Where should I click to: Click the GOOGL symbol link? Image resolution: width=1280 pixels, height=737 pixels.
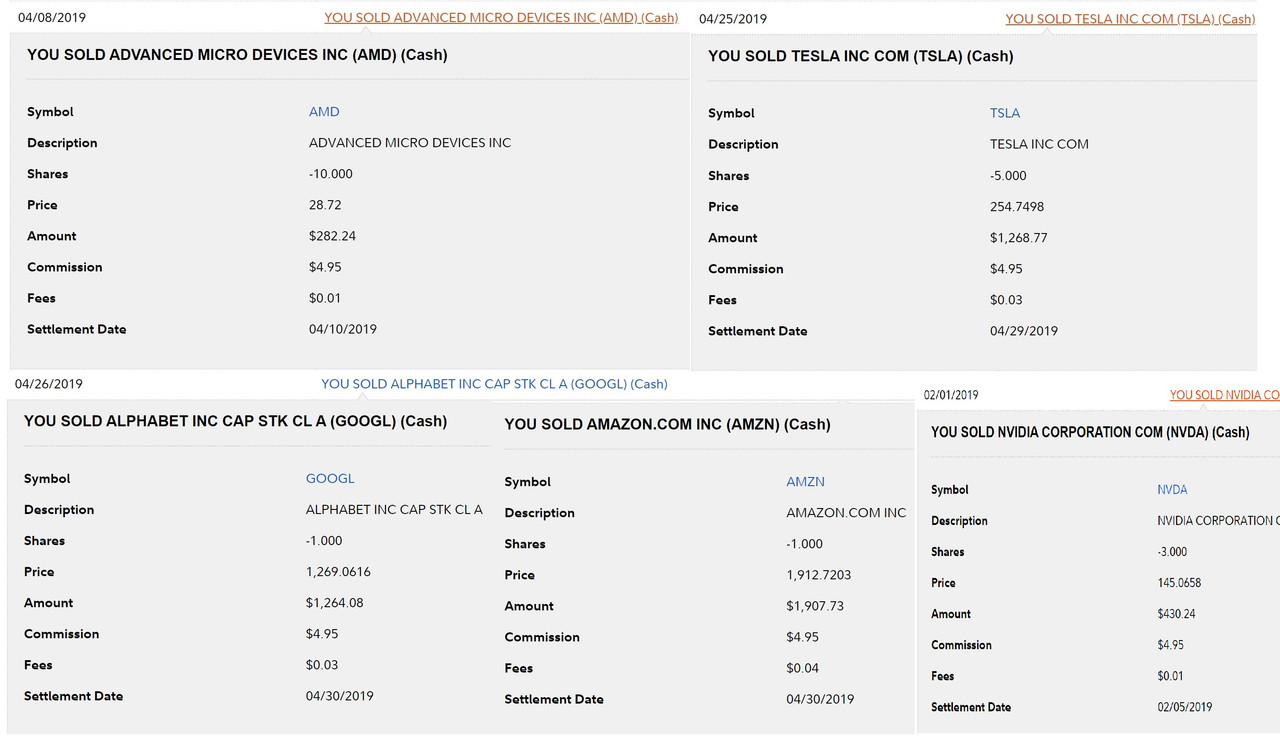click(x=330, y=479)
